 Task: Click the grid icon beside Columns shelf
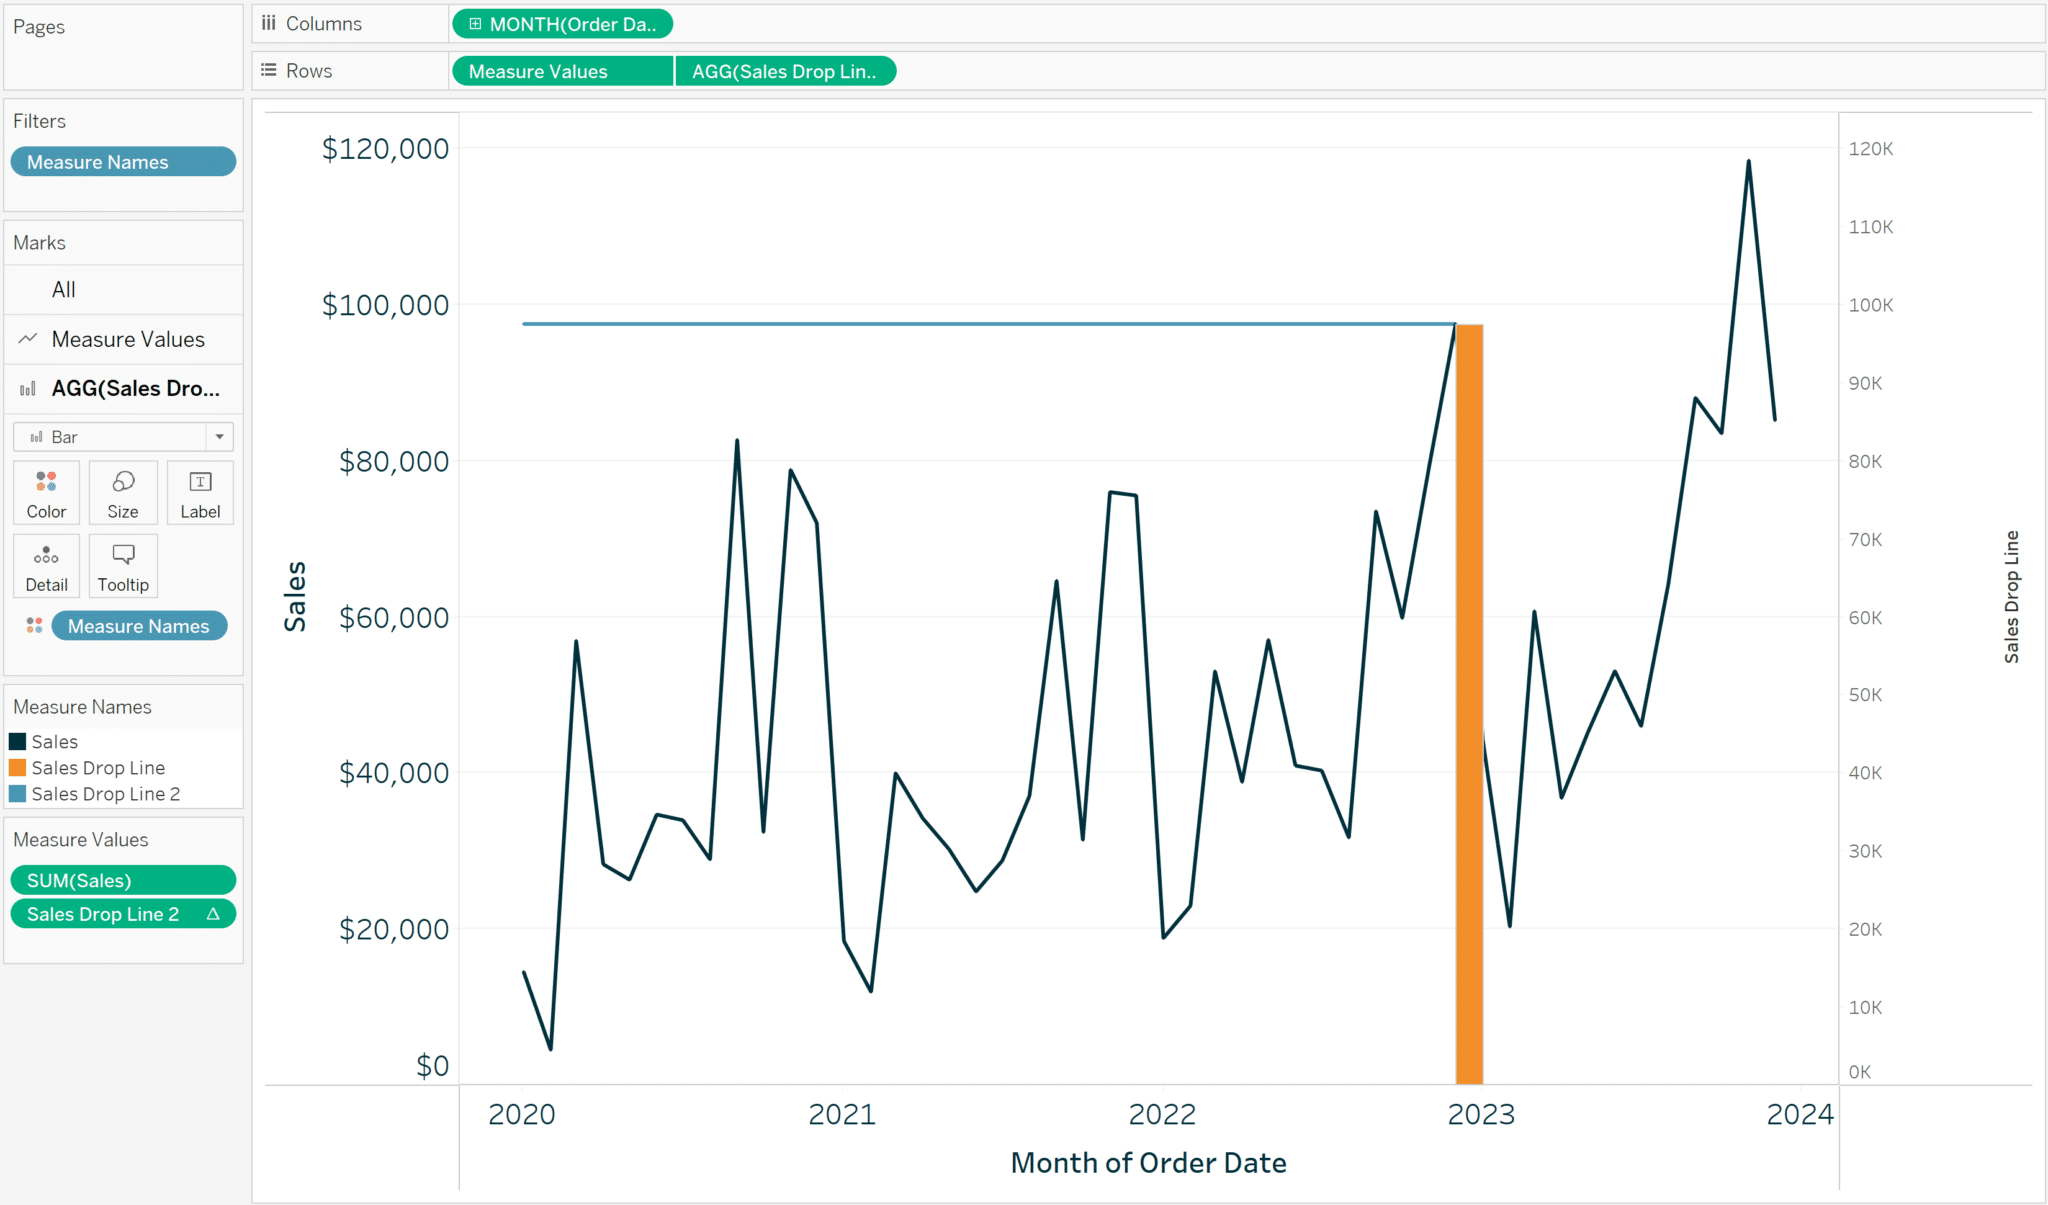268,23
